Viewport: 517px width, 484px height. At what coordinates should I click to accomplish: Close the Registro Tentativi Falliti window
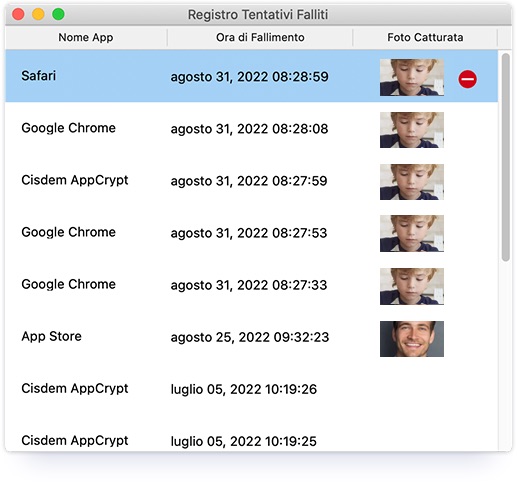click(x=18, y=14)
